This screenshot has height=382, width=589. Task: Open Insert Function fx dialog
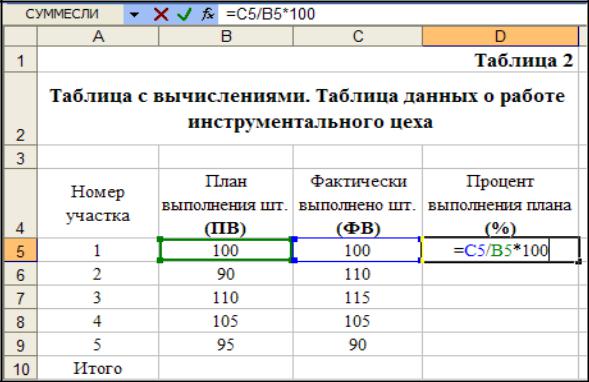(x=207, y=15)
